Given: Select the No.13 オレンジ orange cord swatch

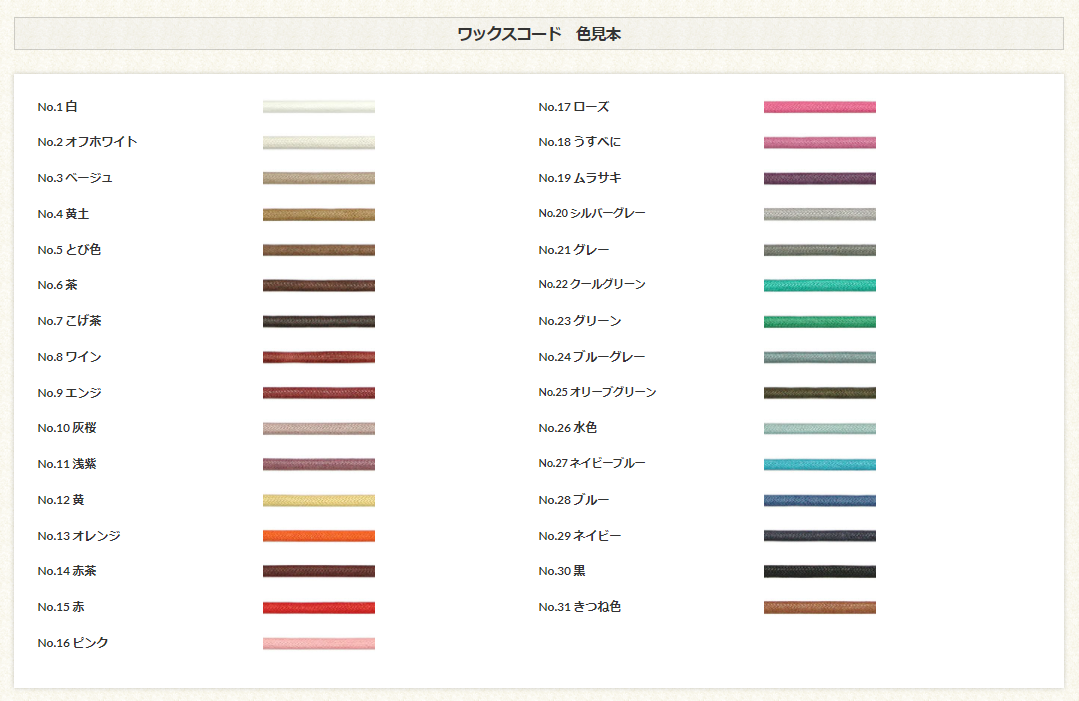Looking at the screenshot, I should 318,536.
